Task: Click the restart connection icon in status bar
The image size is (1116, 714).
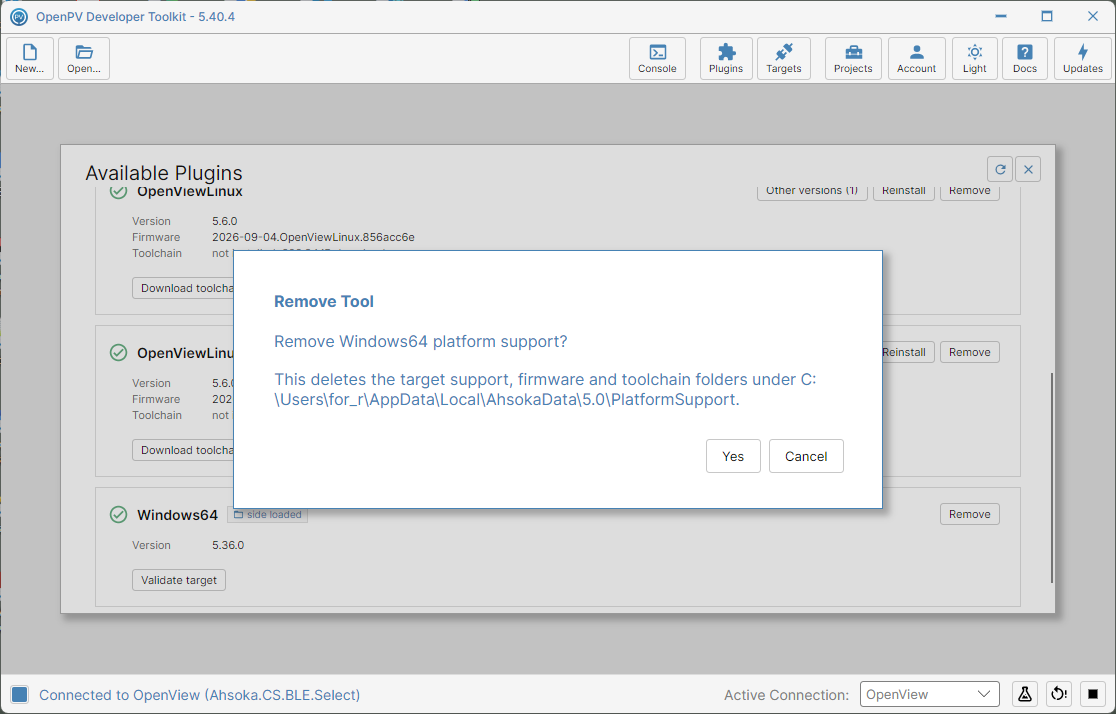Action: tap(1059, 694)
